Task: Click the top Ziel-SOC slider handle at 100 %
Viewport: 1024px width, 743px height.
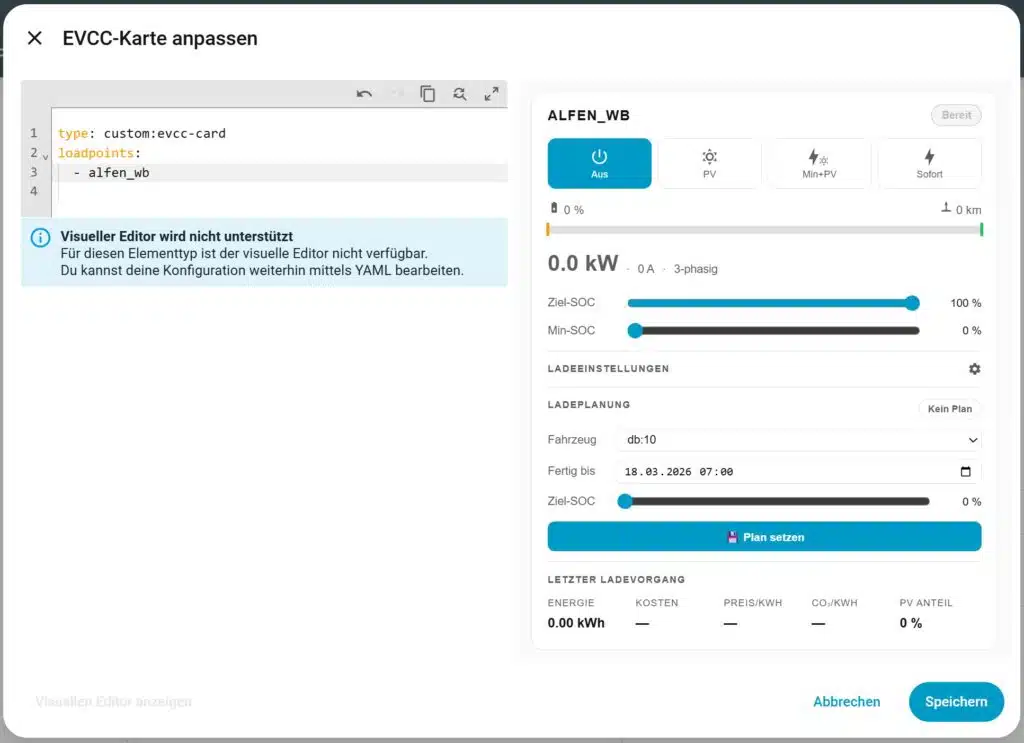Action: pos(911,303)
